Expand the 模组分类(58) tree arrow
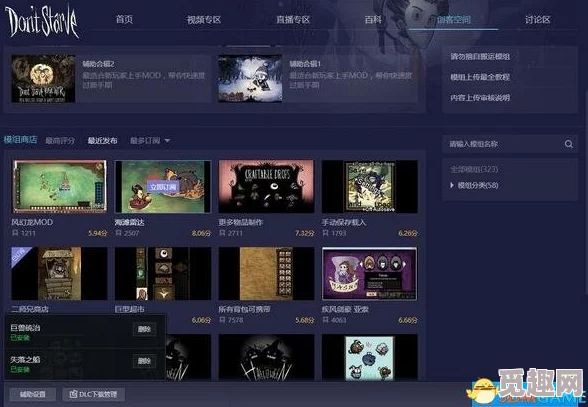This screenshot has height=407, width=588. pyautogui.click(x=452, y=185)
